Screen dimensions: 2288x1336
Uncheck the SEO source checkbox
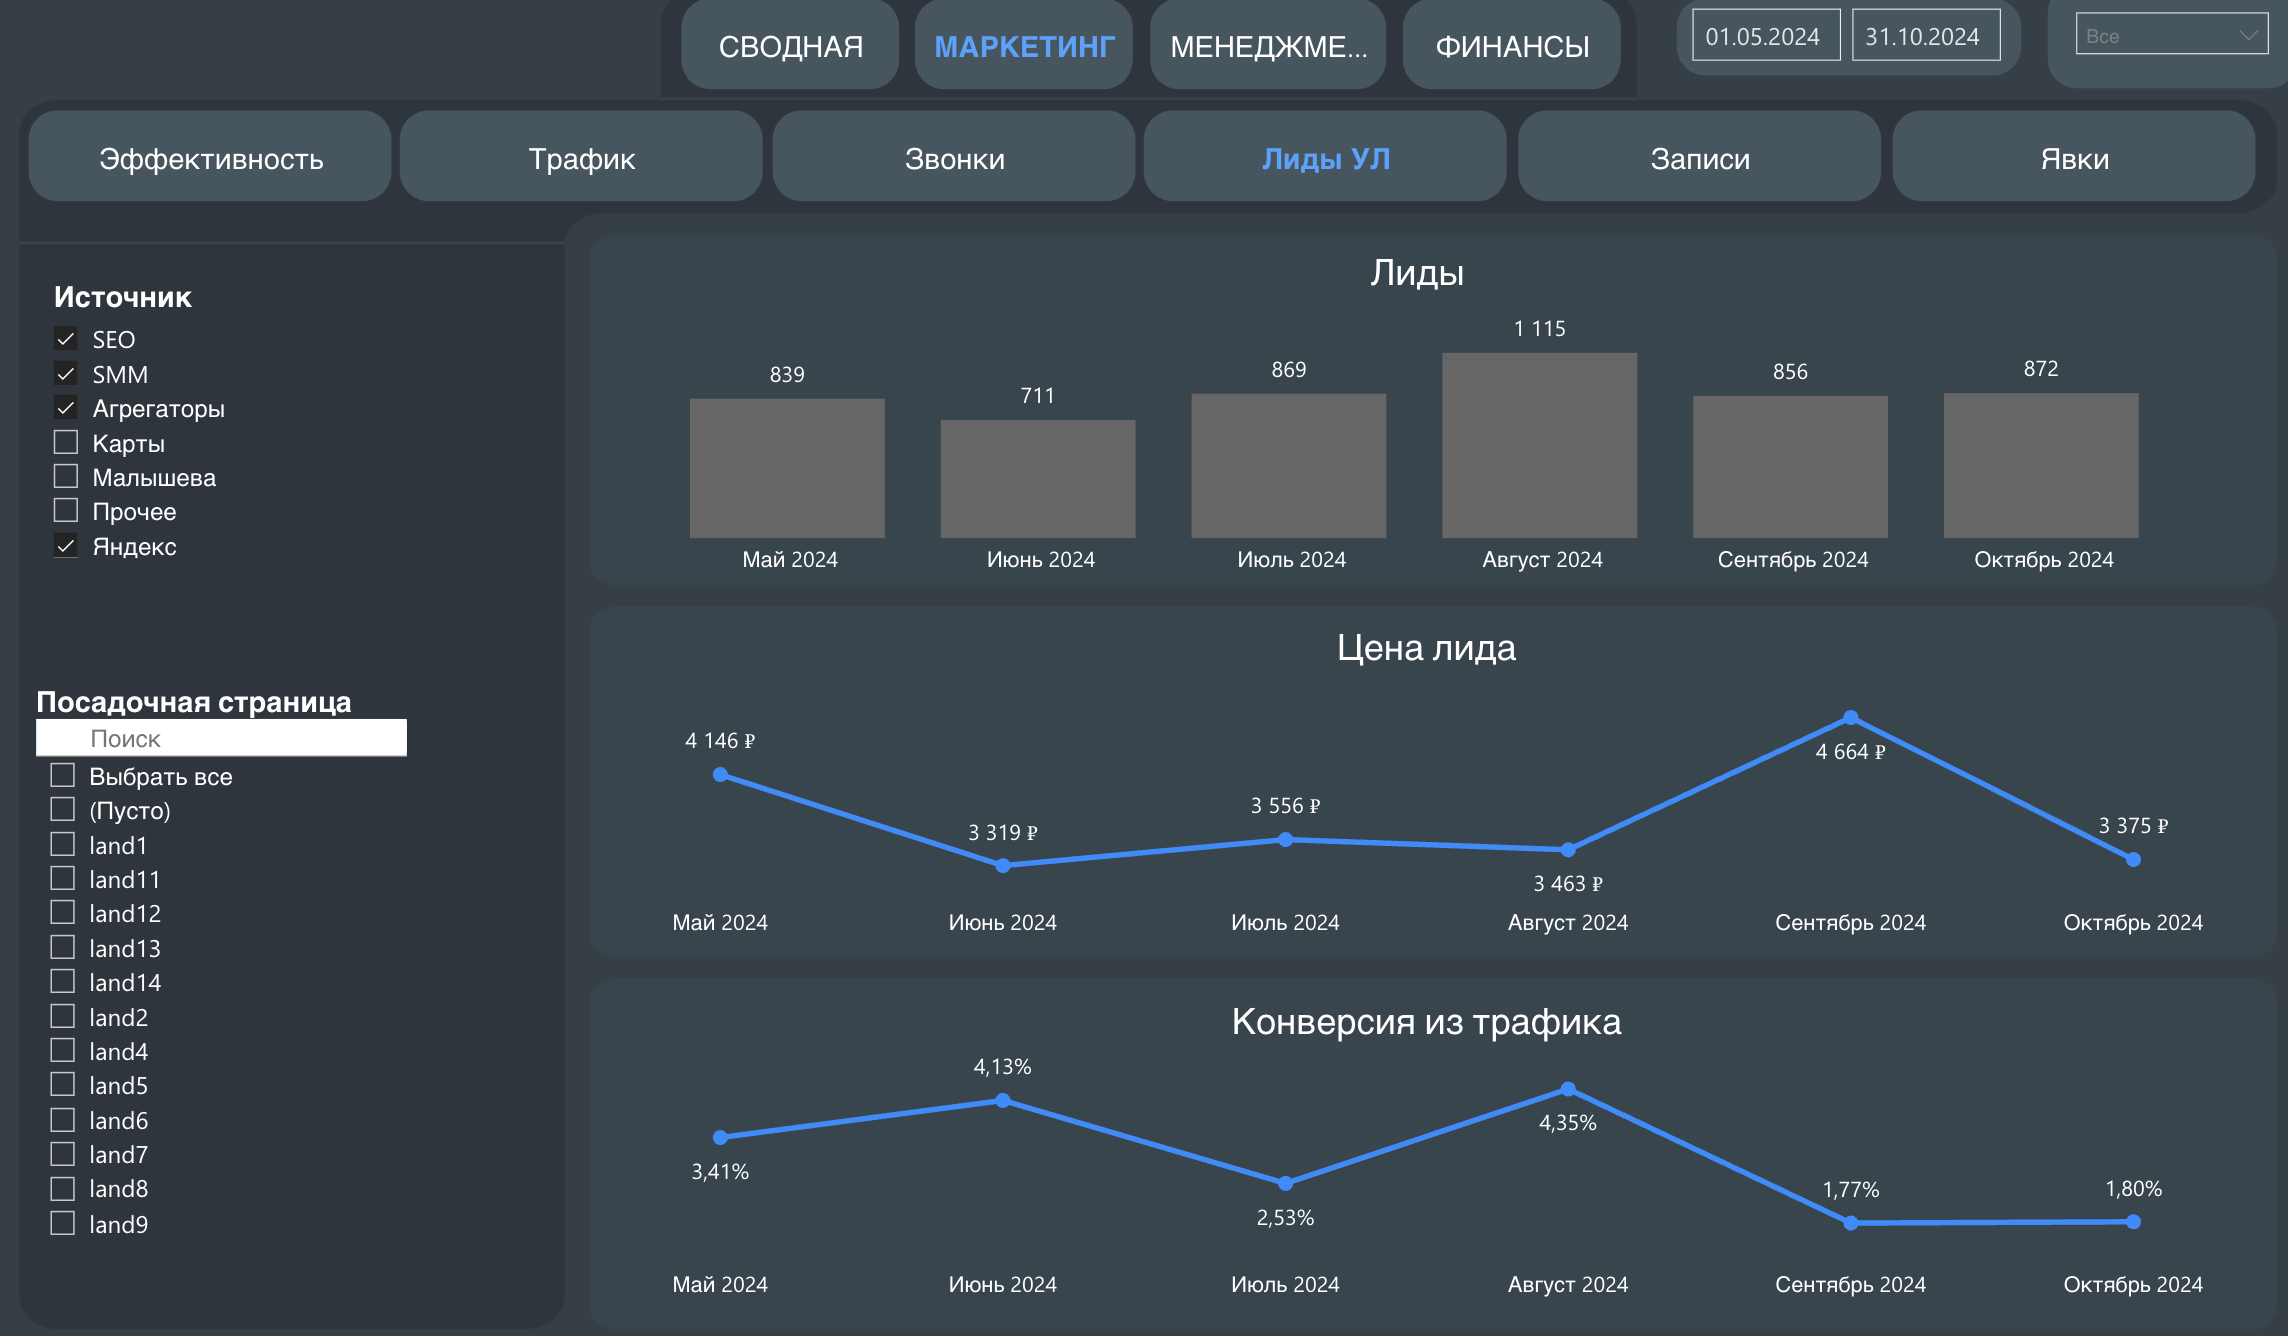pos(66,339)
